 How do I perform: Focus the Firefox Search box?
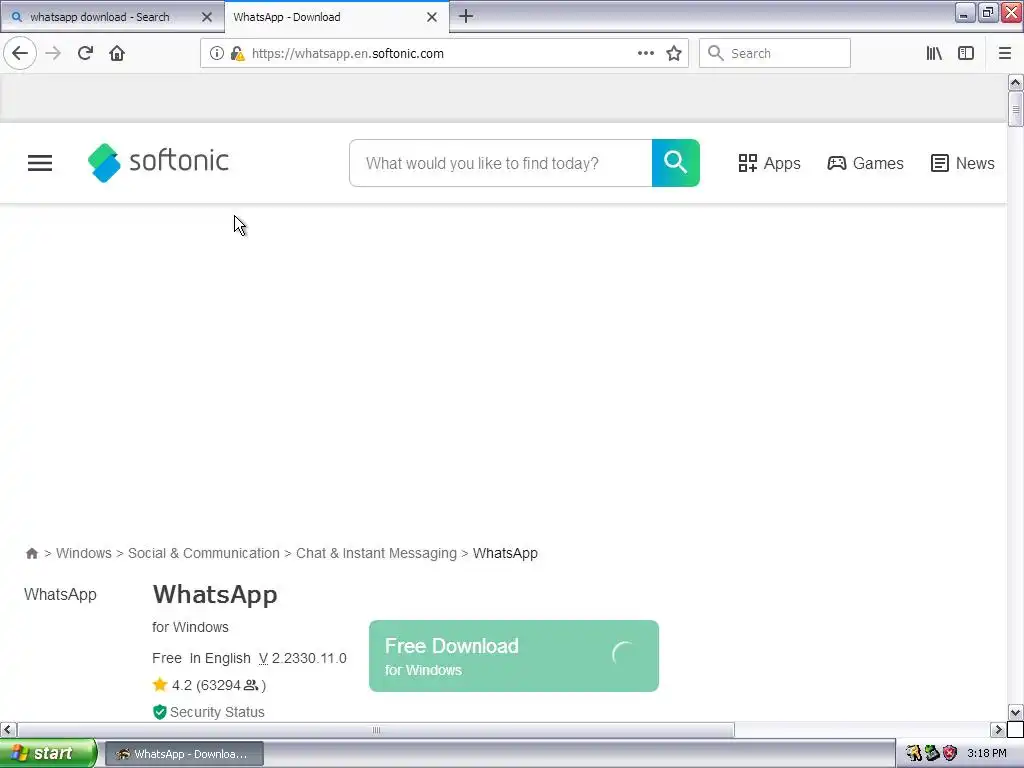(775, 53)
